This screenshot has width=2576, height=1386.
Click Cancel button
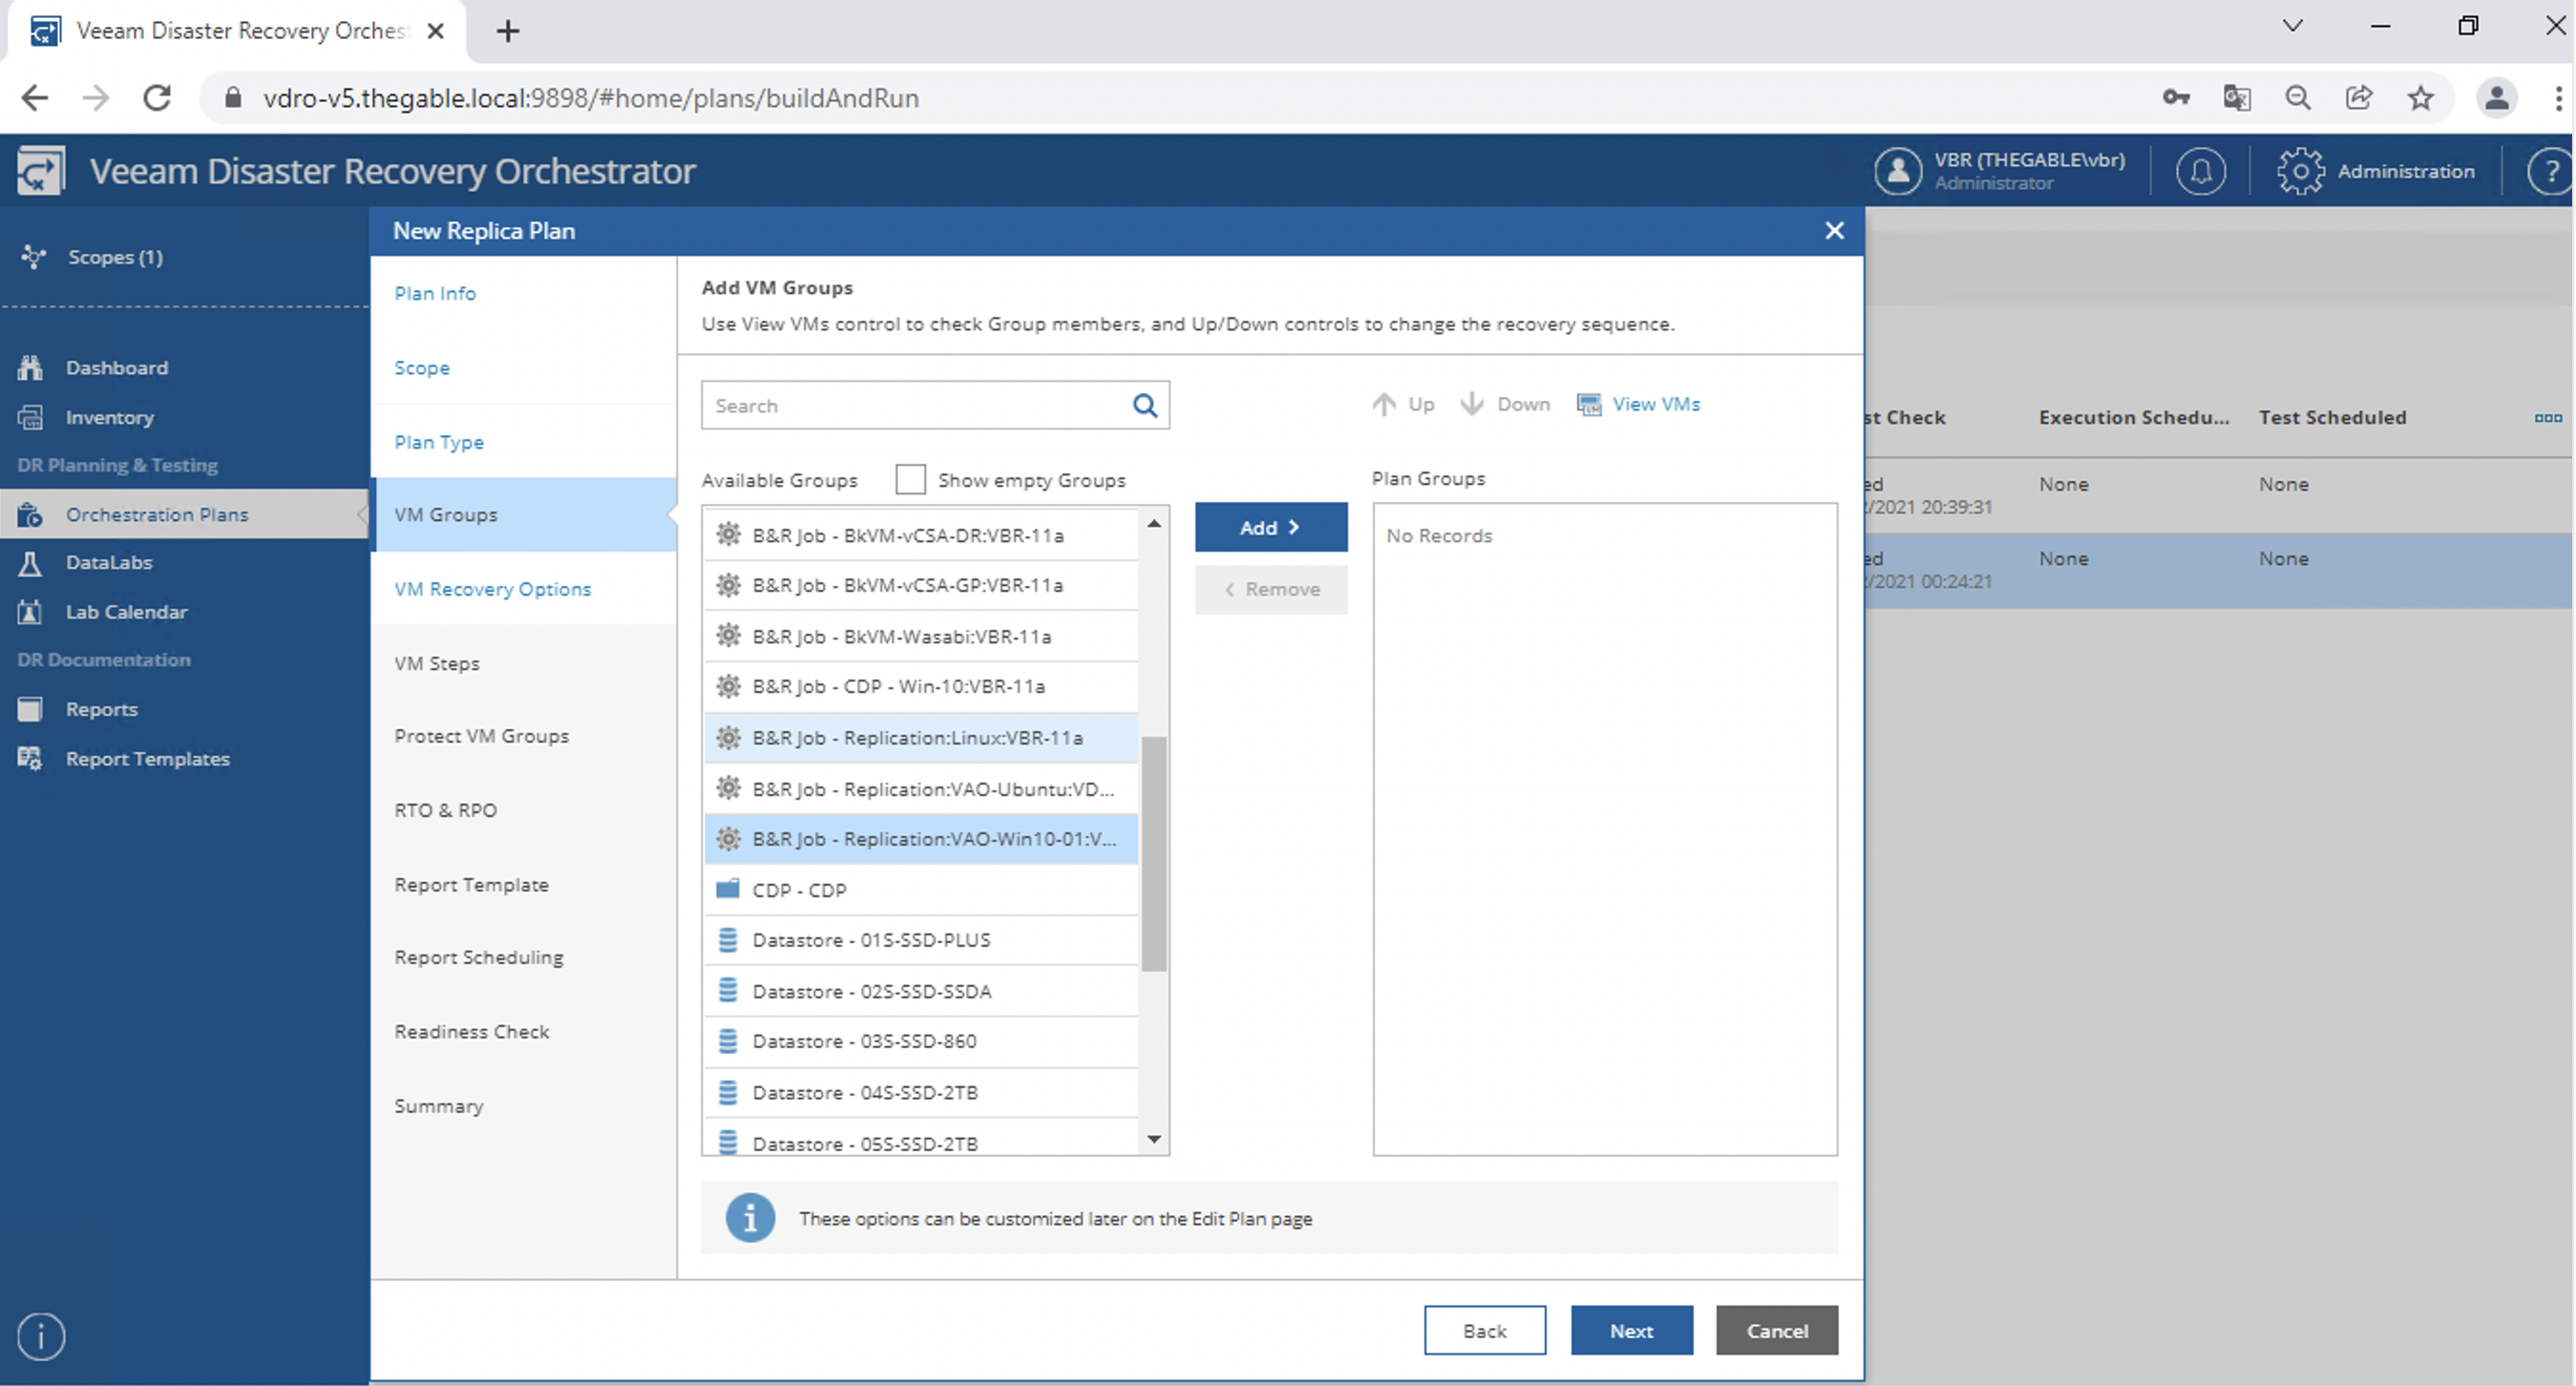(1777, 1330)
